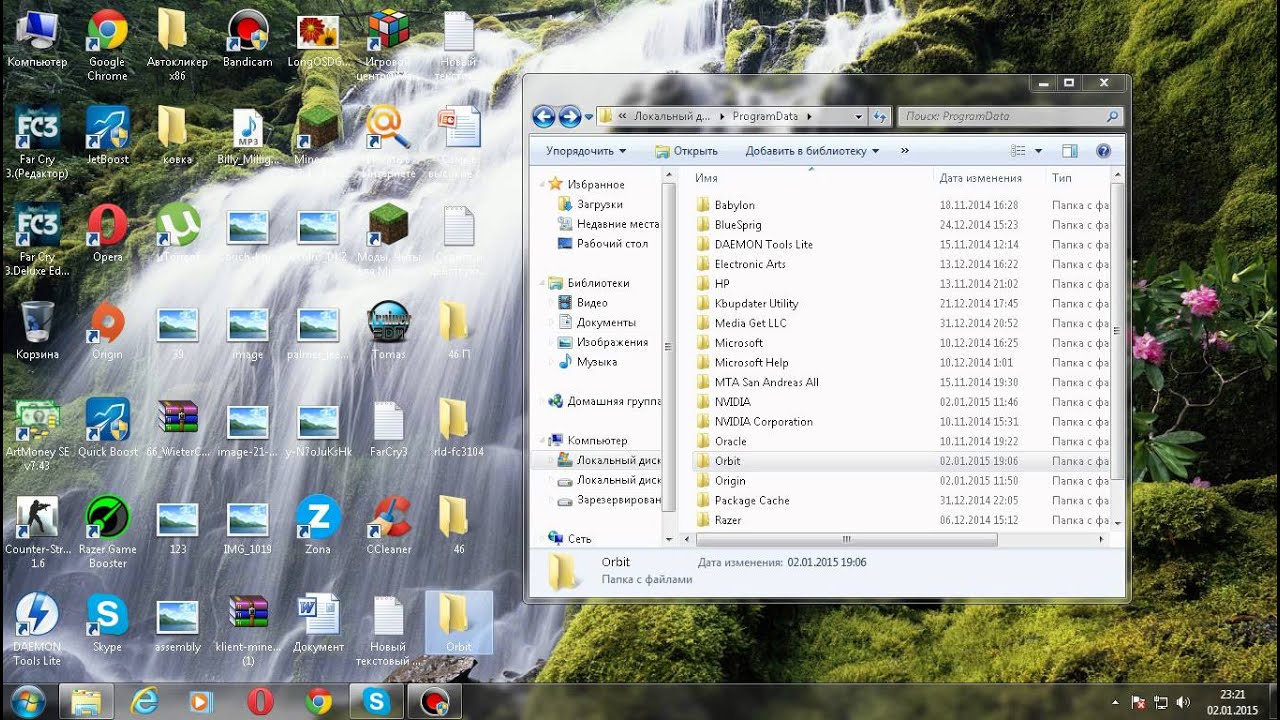1280x720 pixels.
Task: Select the JetBoost desktop shortcut
Action: point(107,136)
